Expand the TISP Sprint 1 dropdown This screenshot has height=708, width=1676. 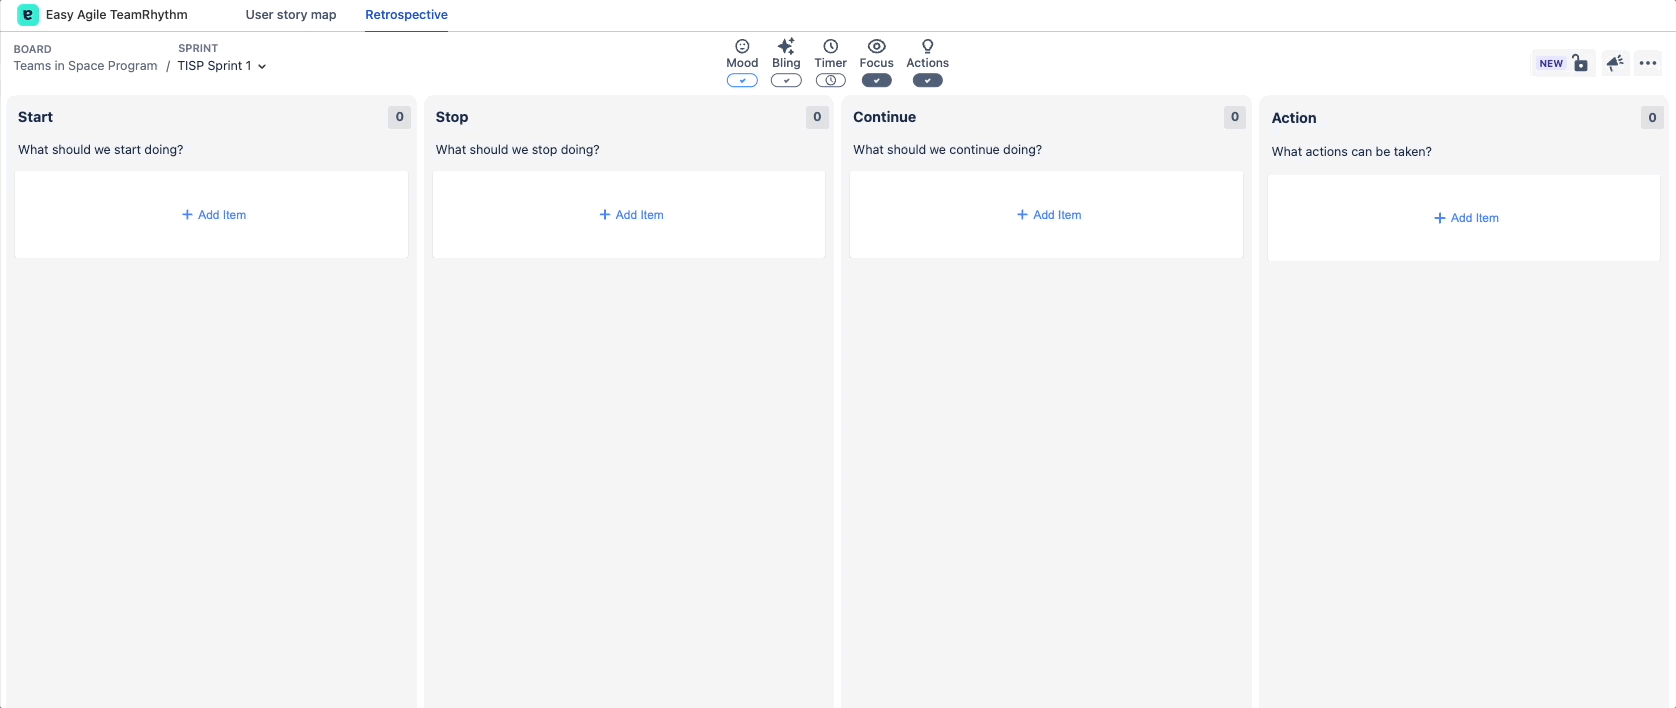point(222,66)
